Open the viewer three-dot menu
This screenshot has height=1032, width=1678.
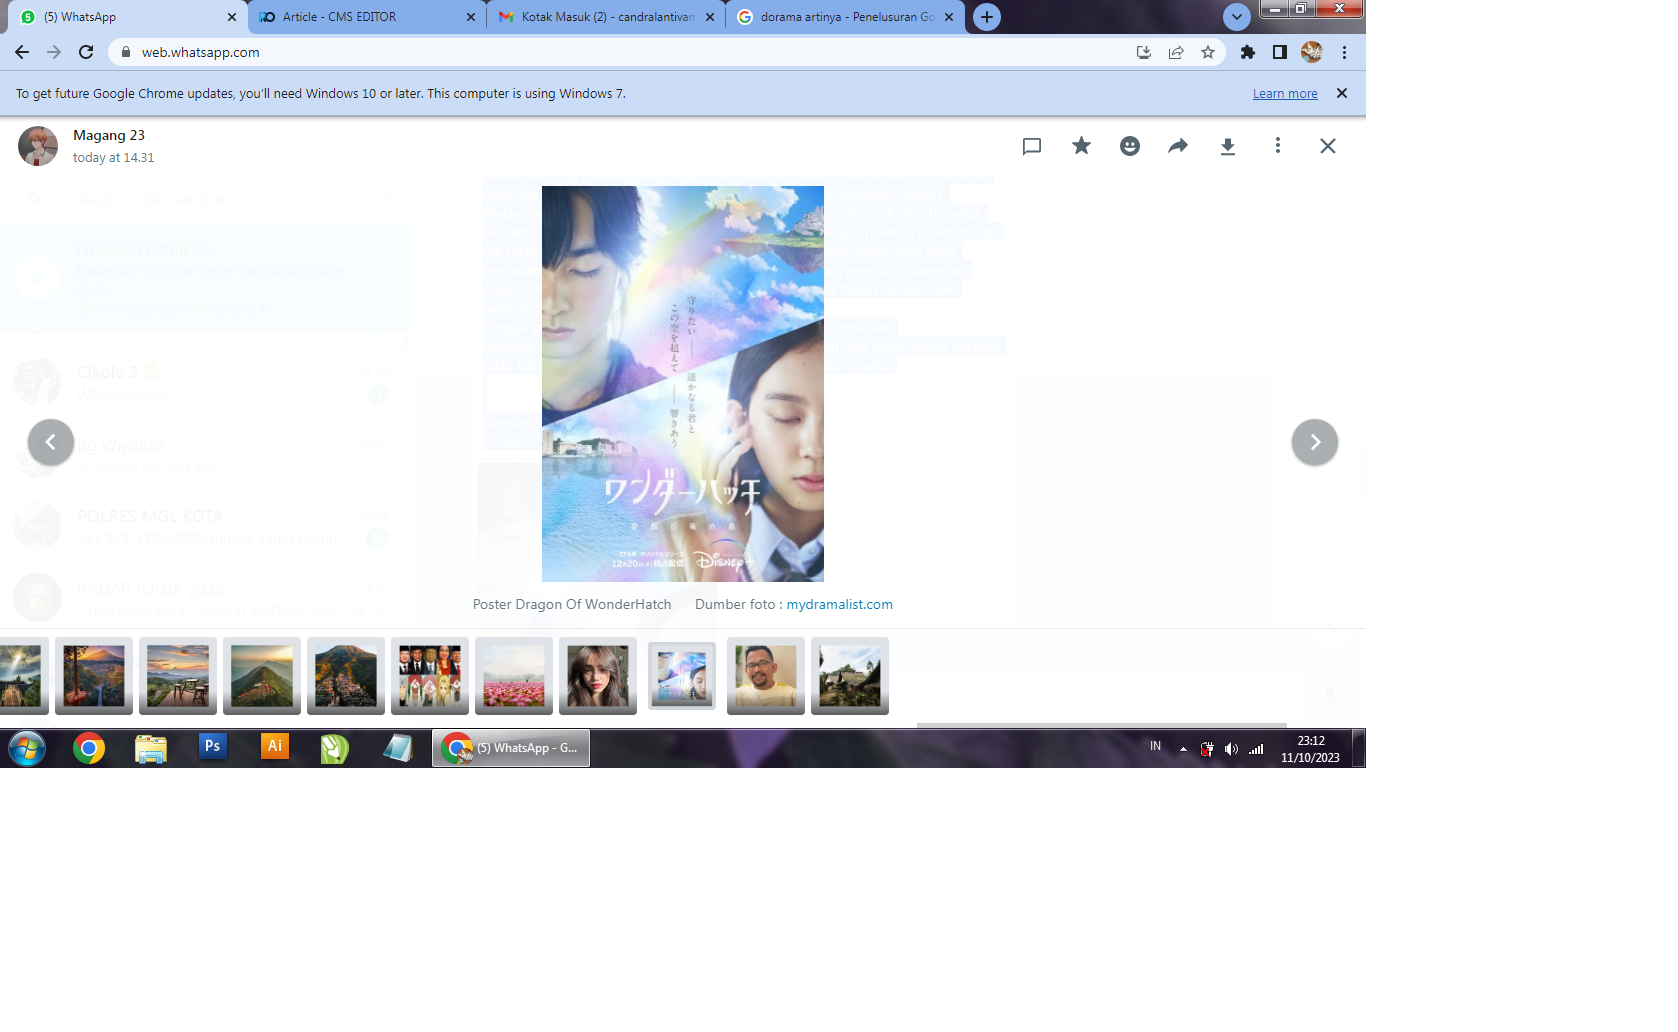tap(1277, 146)
